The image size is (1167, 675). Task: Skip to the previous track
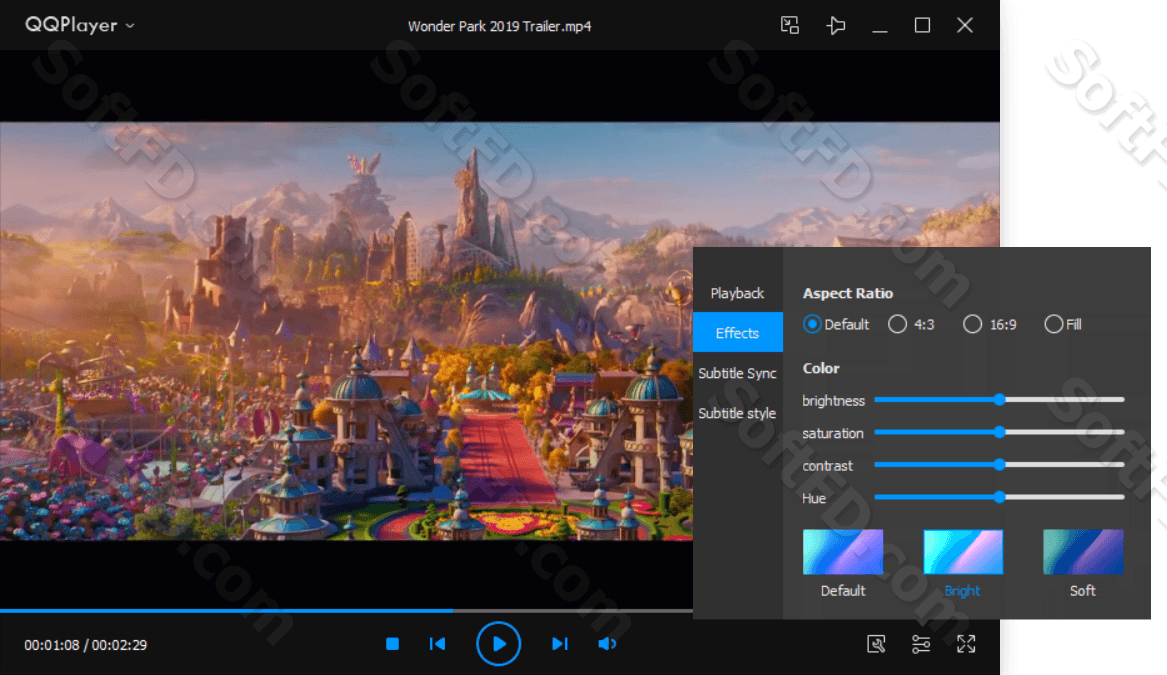tap(437, 644)
